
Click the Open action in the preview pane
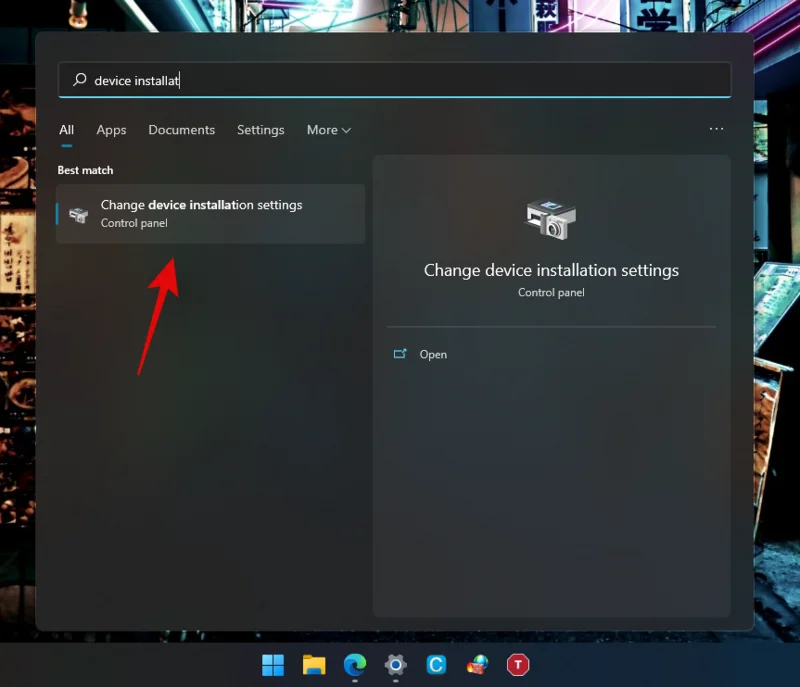[x=433, y=354]
